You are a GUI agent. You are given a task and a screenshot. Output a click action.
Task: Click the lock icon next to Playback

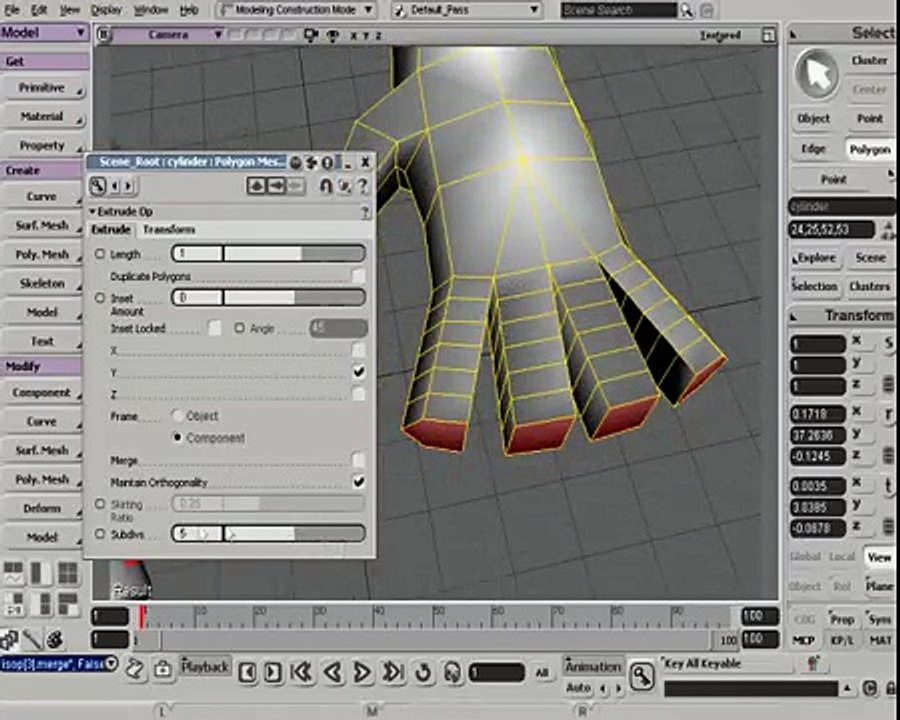pyautogui.click(x=162, y=668)
